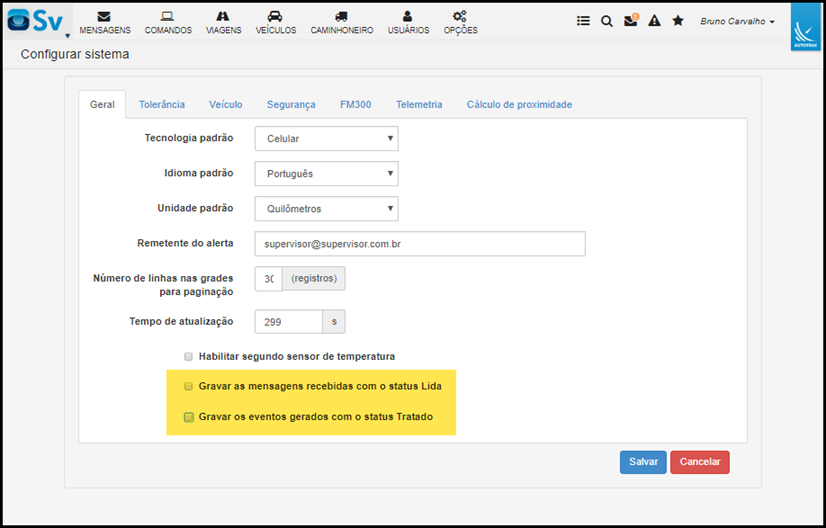Click the Salvar button
The width and height of the screenshot is (826, 528).
coord(643,462)
